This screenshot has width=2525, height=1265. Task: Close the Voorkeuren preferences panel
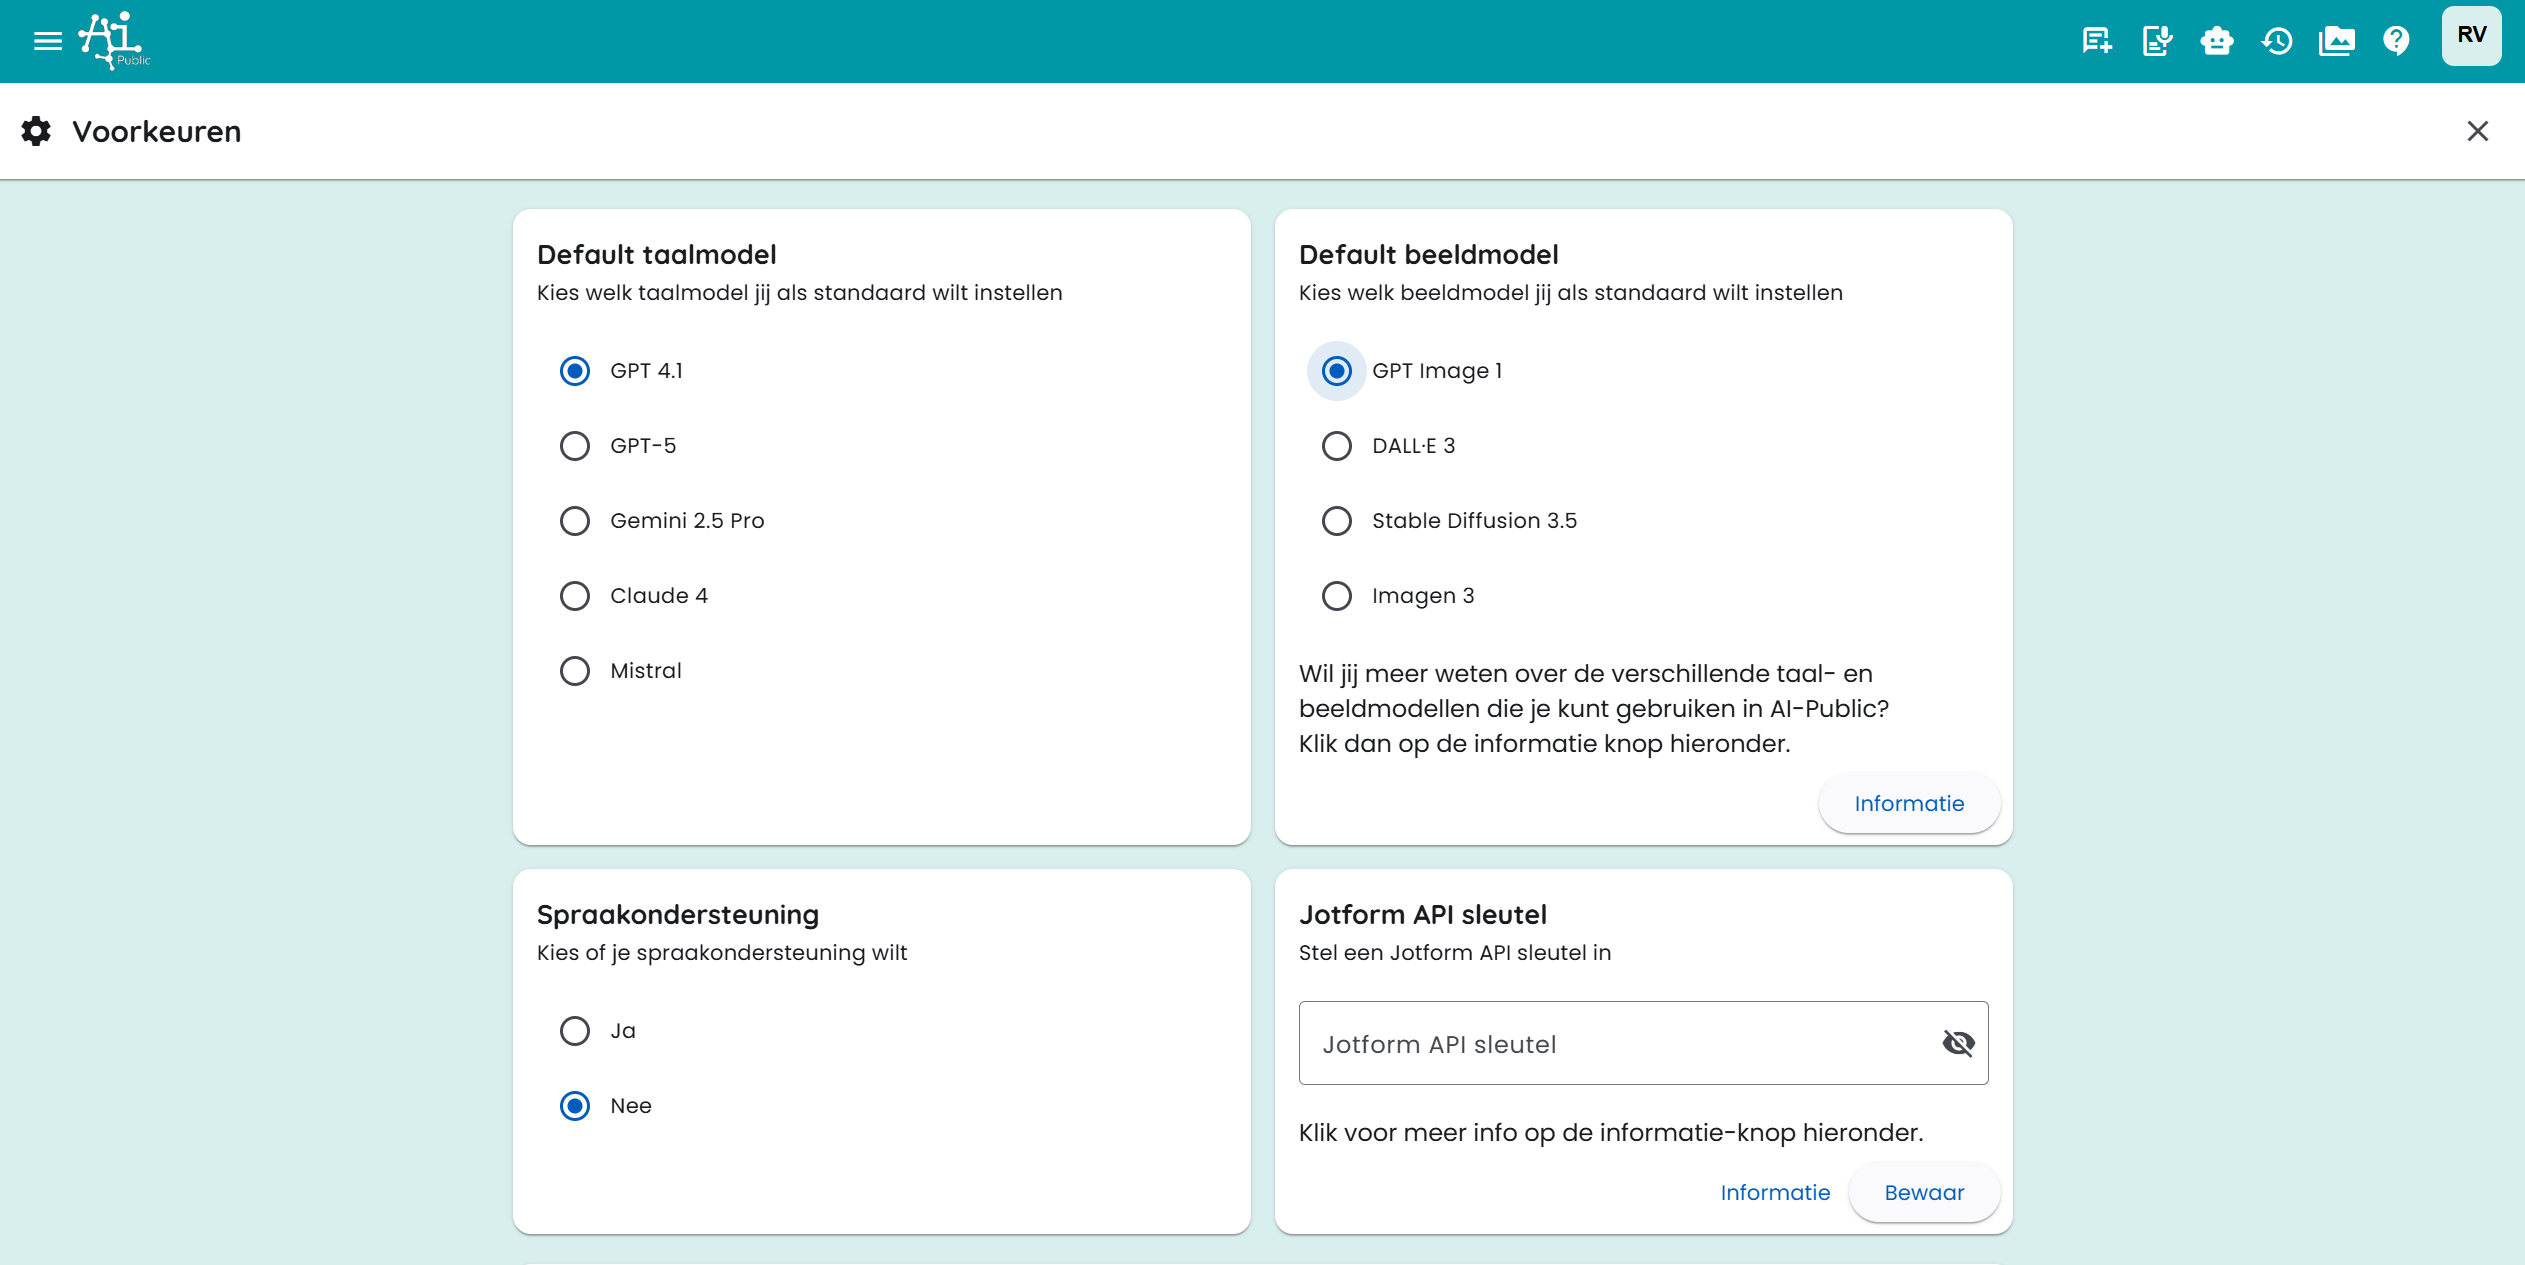click(2477, 131)
